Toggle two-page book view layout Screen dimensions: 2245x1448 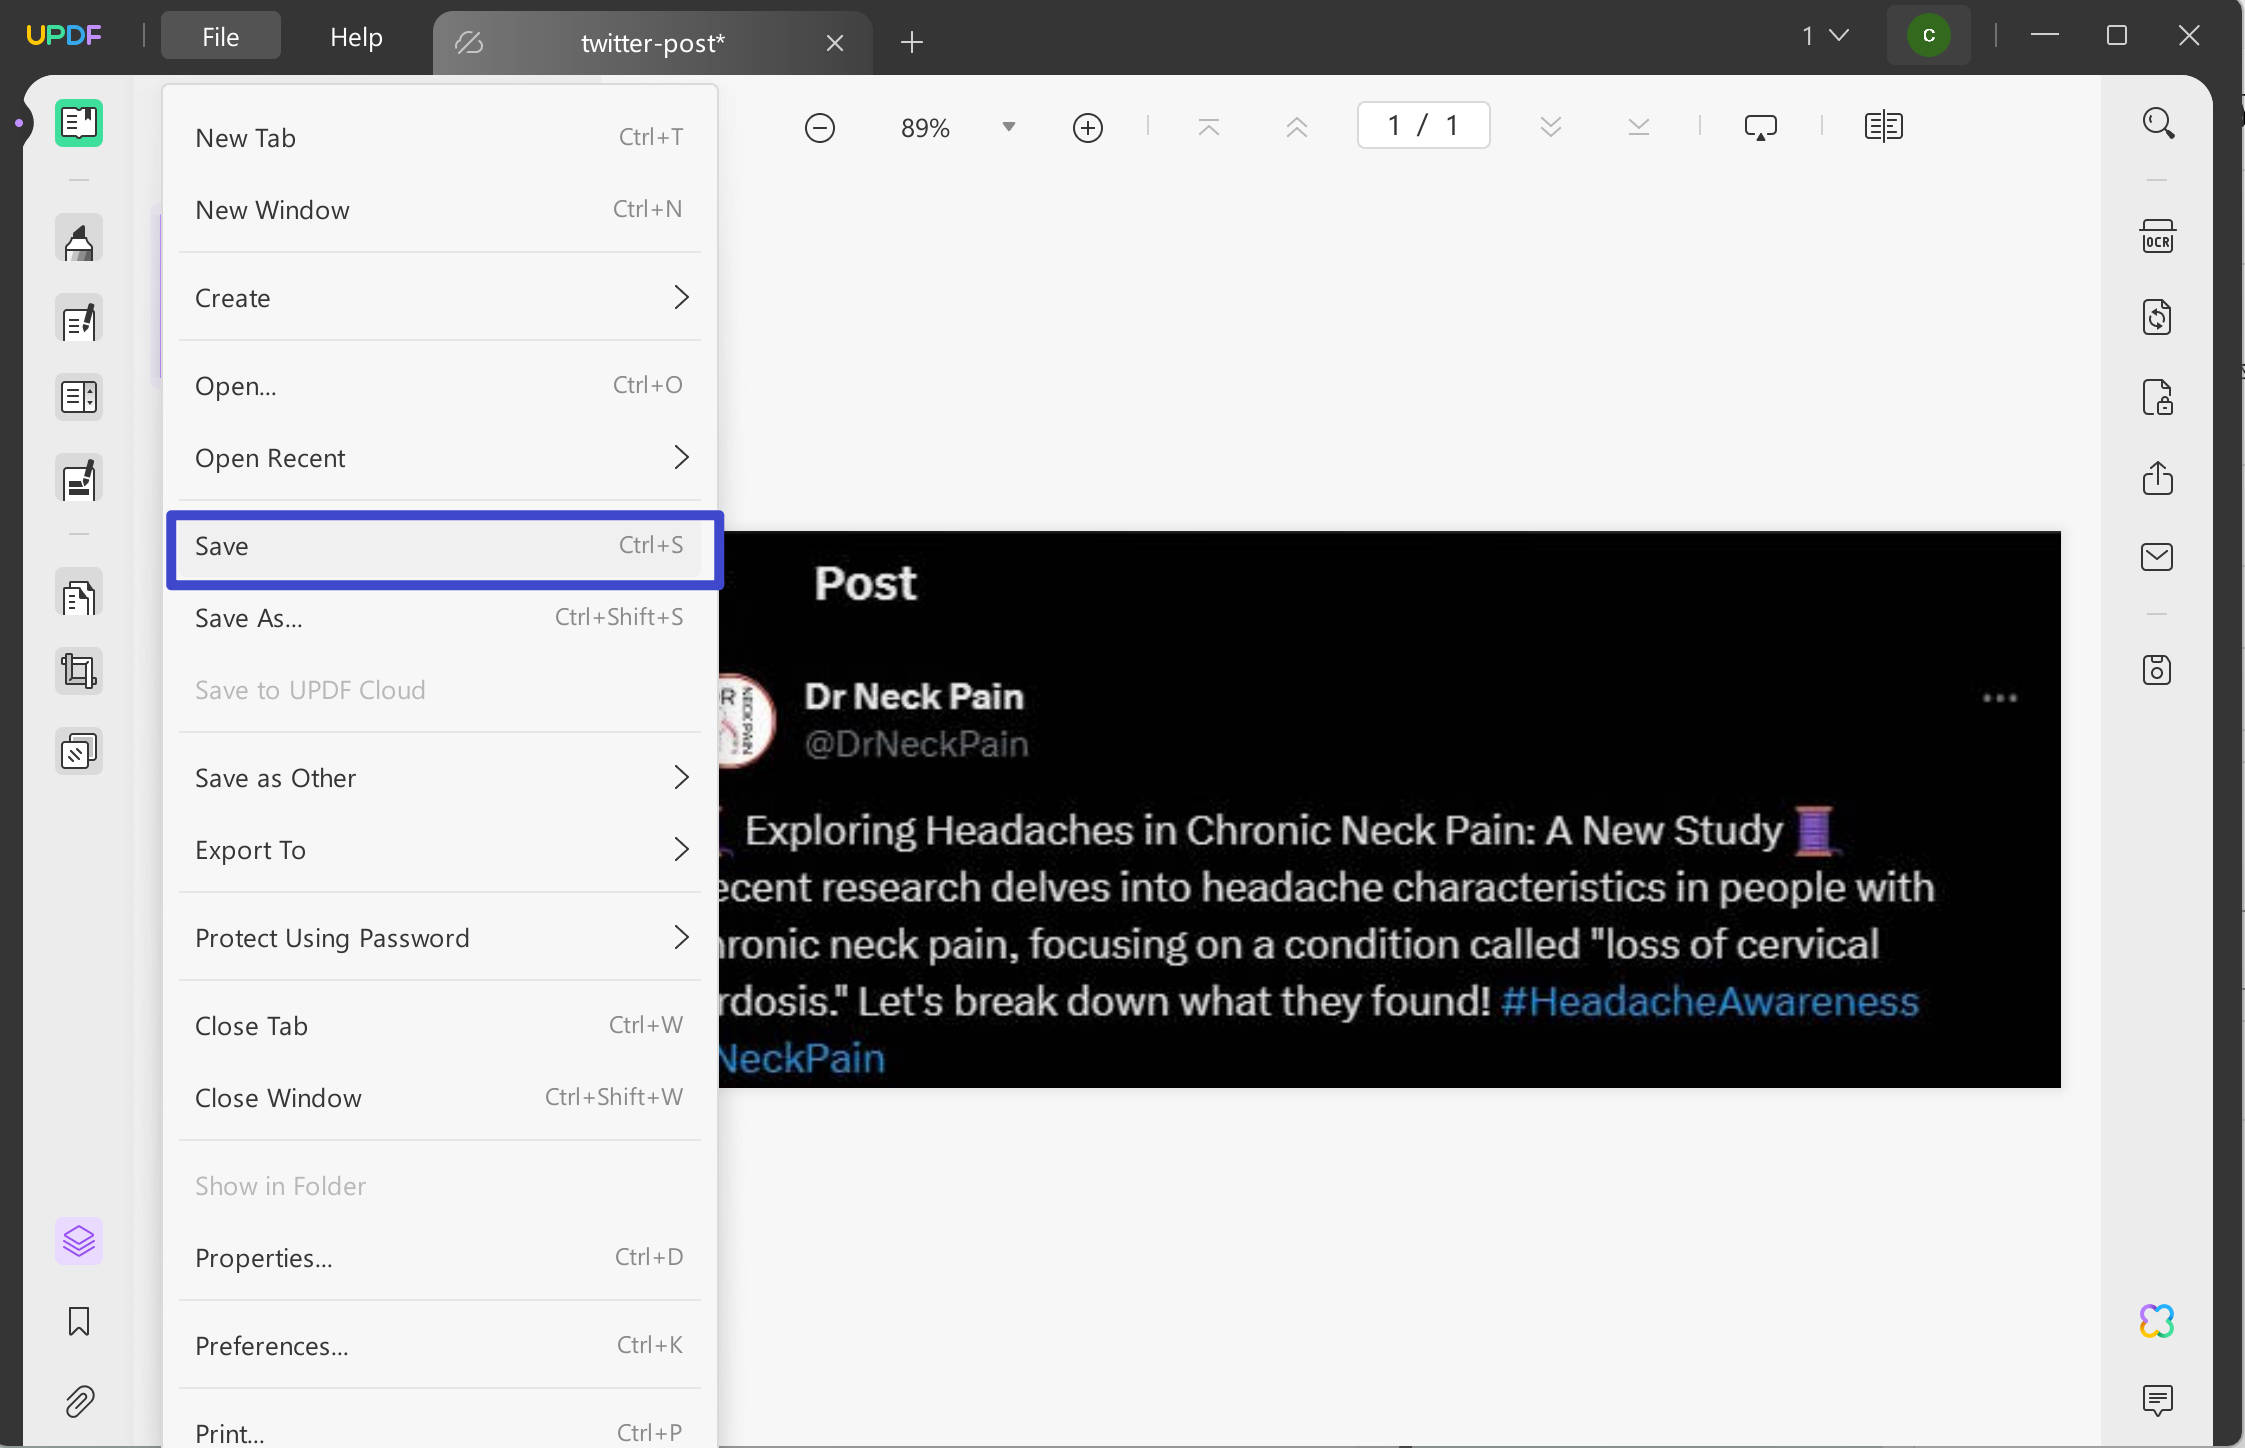click(1884, 126)
